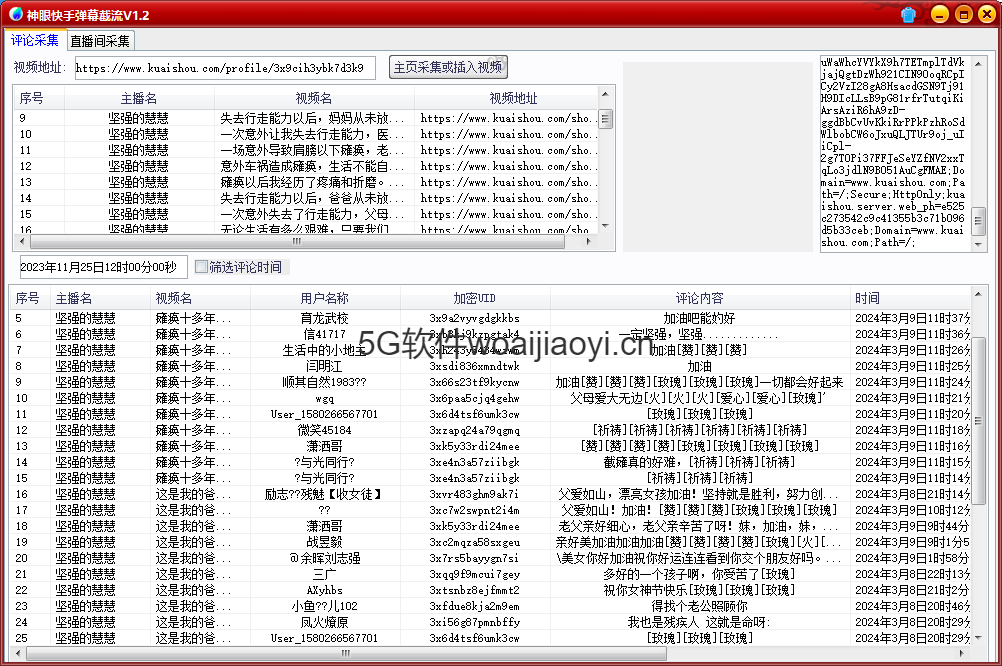The height and width of the screenshot is (666, 1002).
Task: Select username 闫明江
Action: [x=325, y=366]
